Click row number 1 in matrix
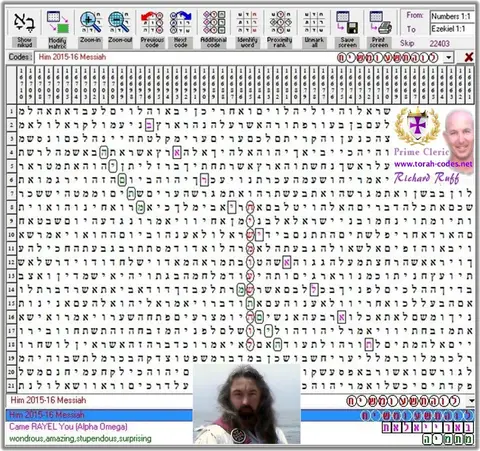Viewport: 480px width, 451px height. click(x=12, y=111)
